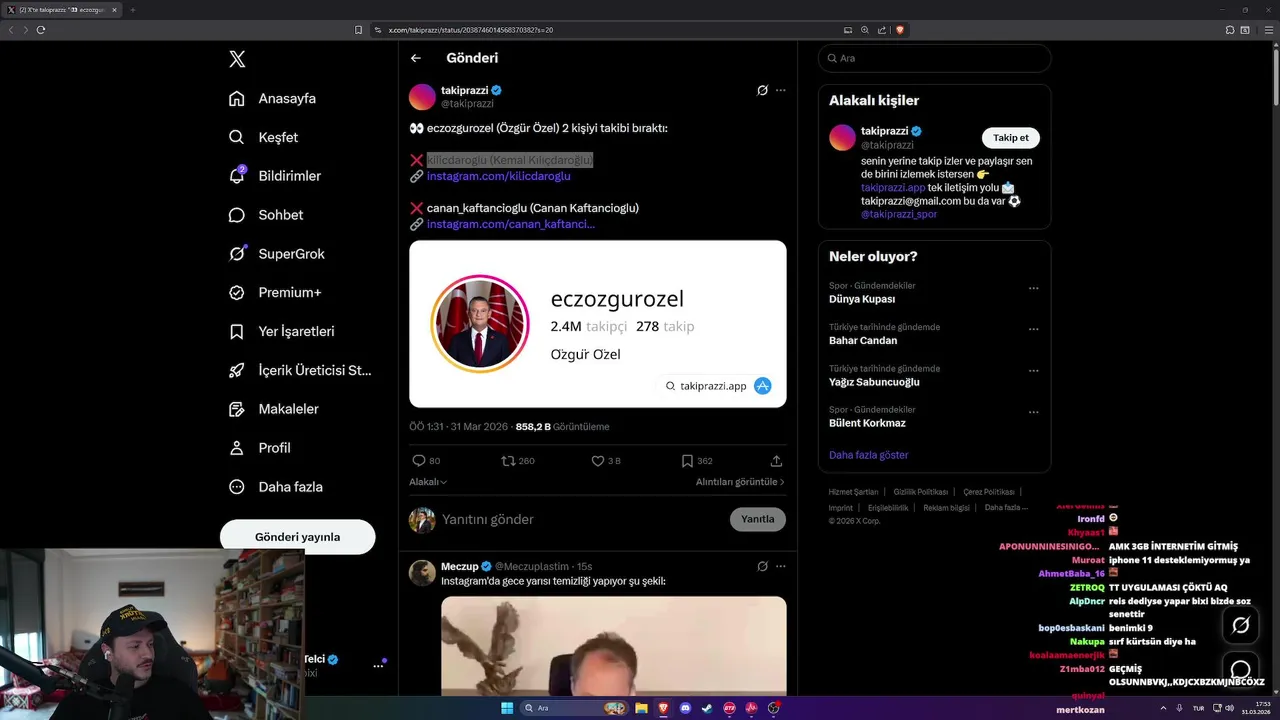The image size is (1280, 720).
Task: Open Profil page
Action: tap(259, 448)
